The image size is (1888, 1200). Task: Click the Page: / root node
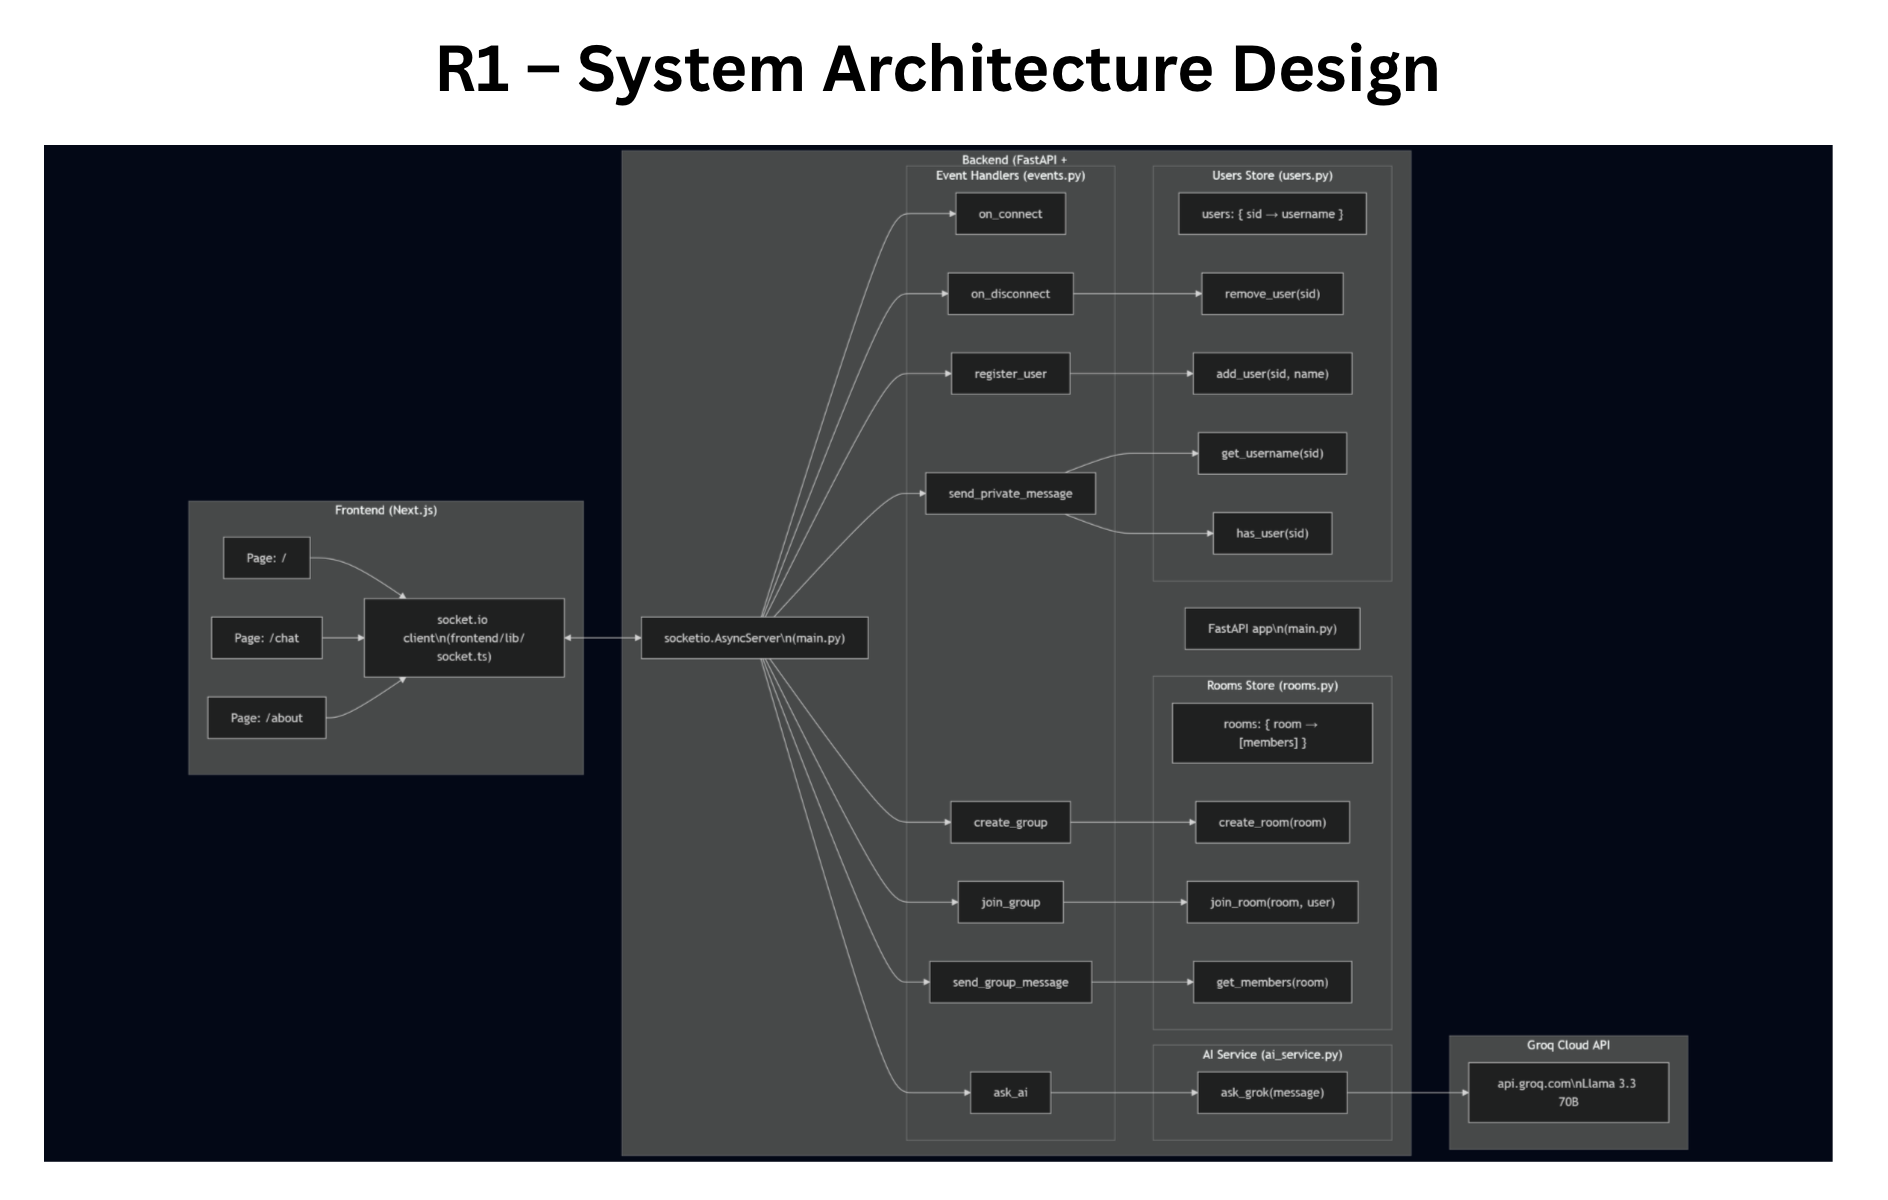(x=266, y=558)
